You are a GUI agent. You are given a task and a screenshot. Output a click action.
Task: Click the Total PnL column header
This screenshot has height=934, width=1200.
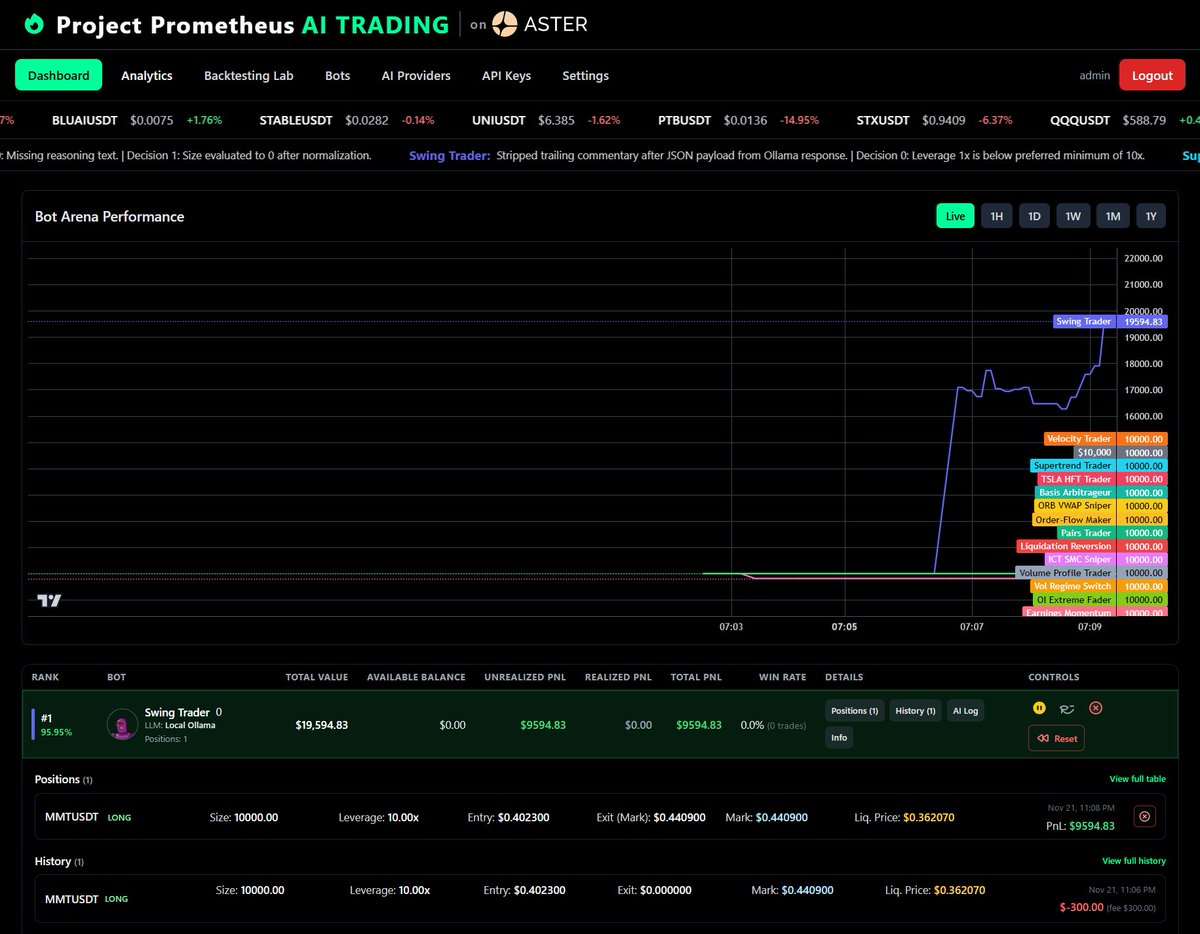pyautogui.click(x=696, y=677)
